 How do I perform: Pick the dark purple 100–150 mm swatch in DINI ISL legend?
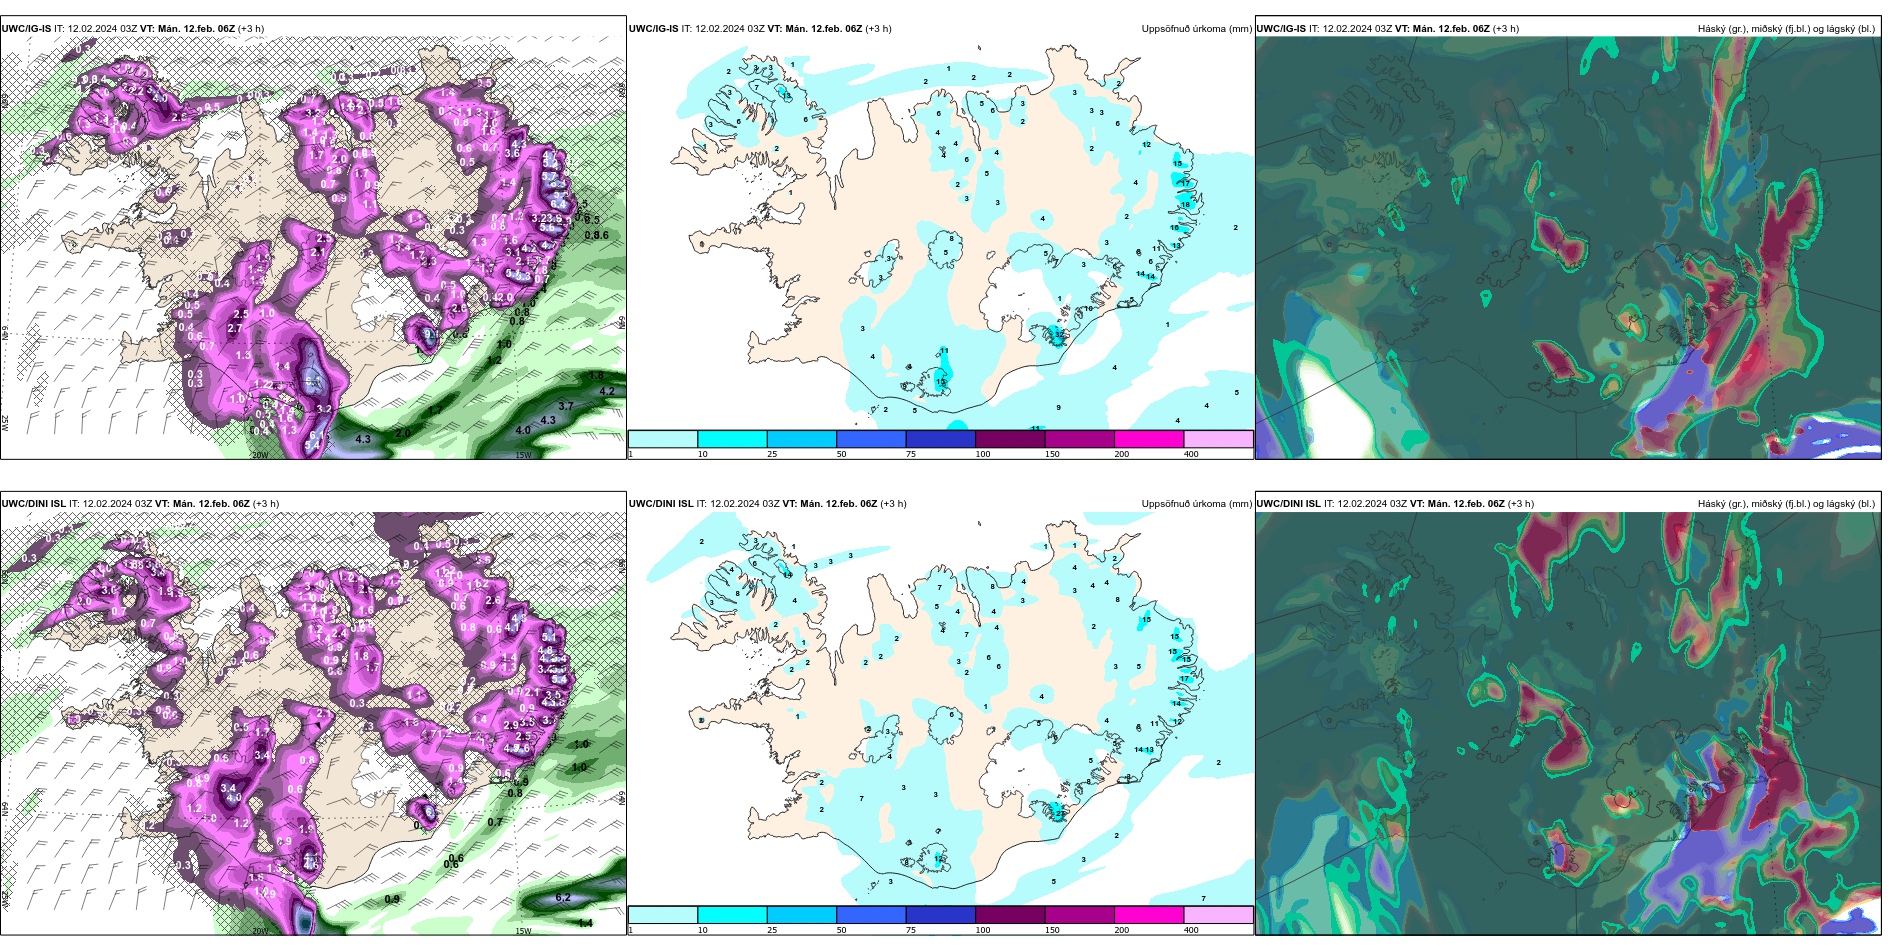coord(1010,915)
